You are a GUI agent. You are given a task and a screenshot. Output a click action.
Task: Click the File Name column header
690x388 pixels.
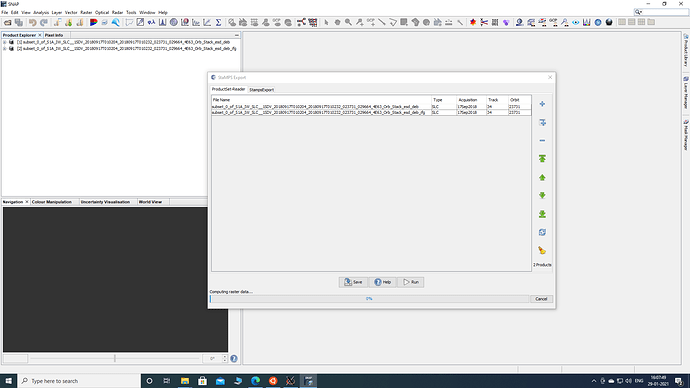321,100
